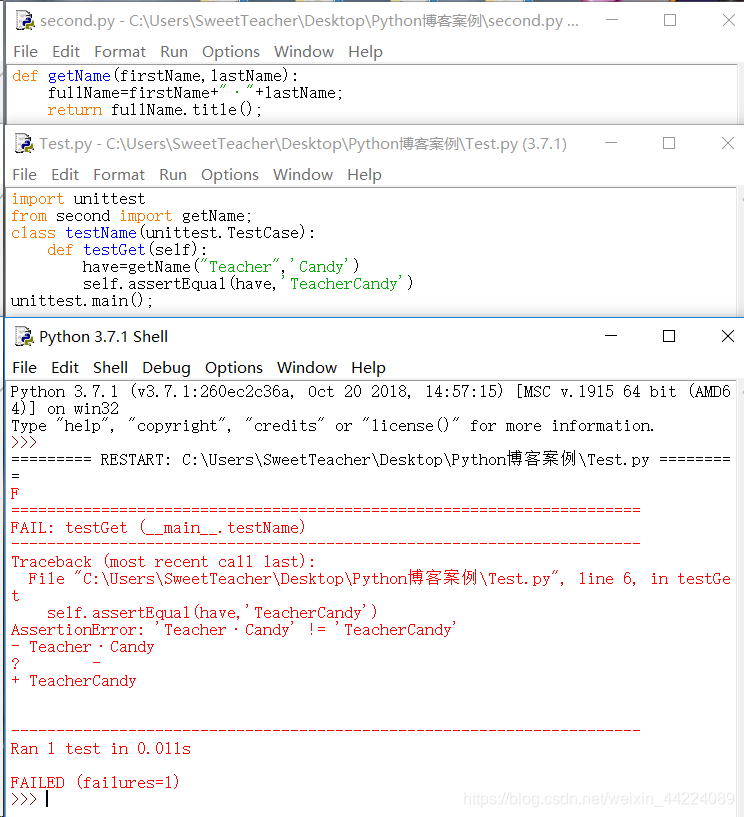Close the second.py window

[x=728, y=20]
